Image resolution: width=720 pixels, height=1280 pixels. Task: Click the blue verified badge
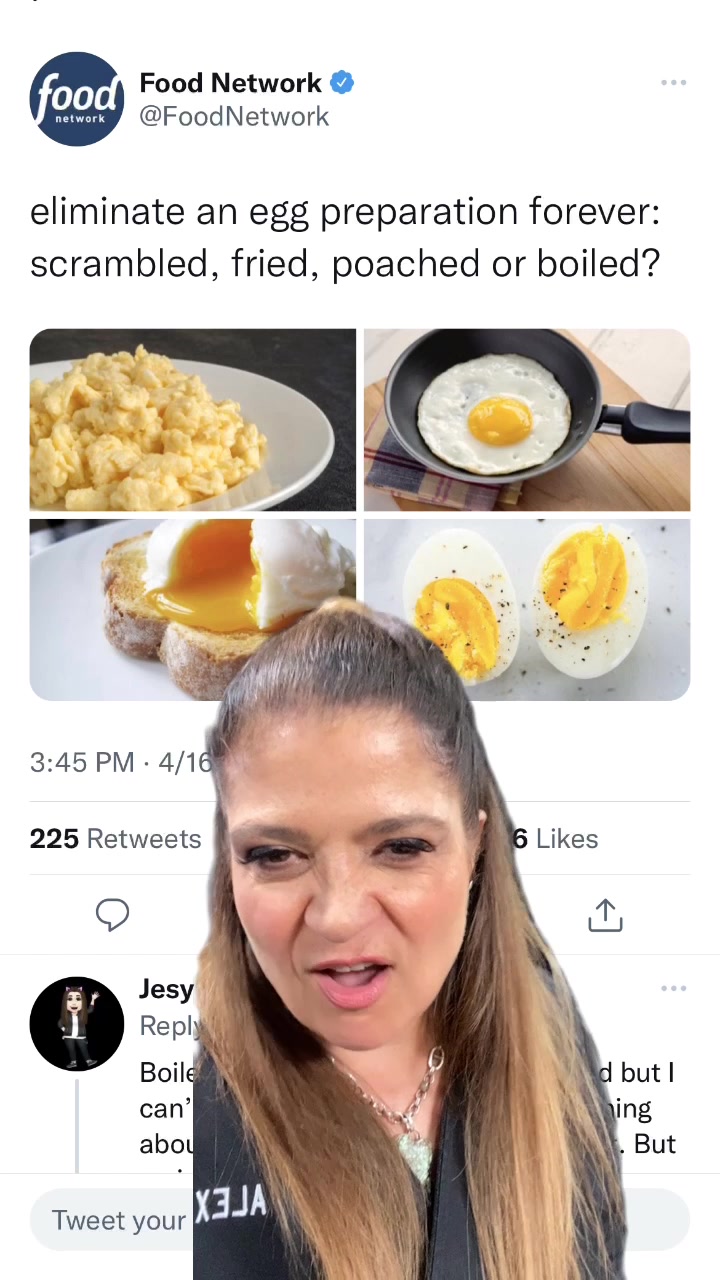pos(342,82)
